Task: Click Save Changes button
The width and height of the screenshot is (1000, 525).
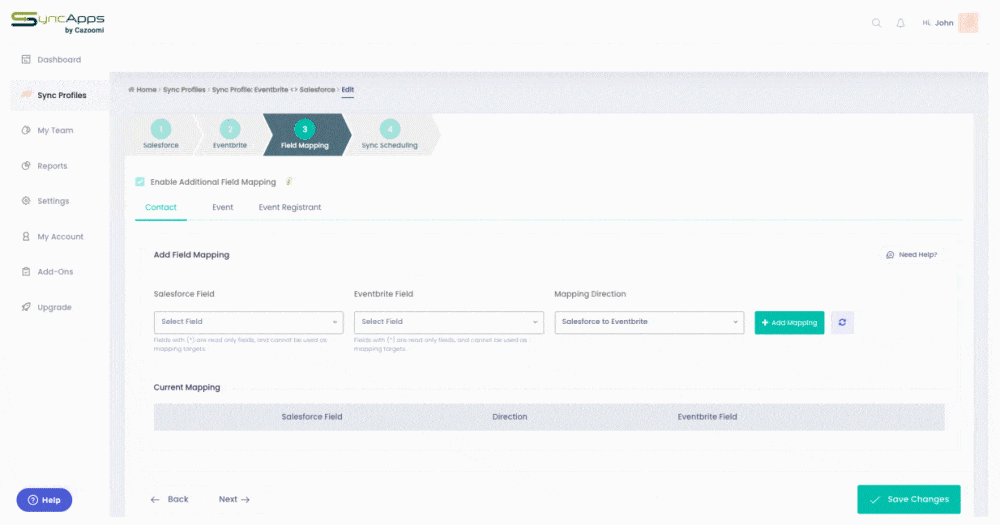Action: tap(908, 499)
